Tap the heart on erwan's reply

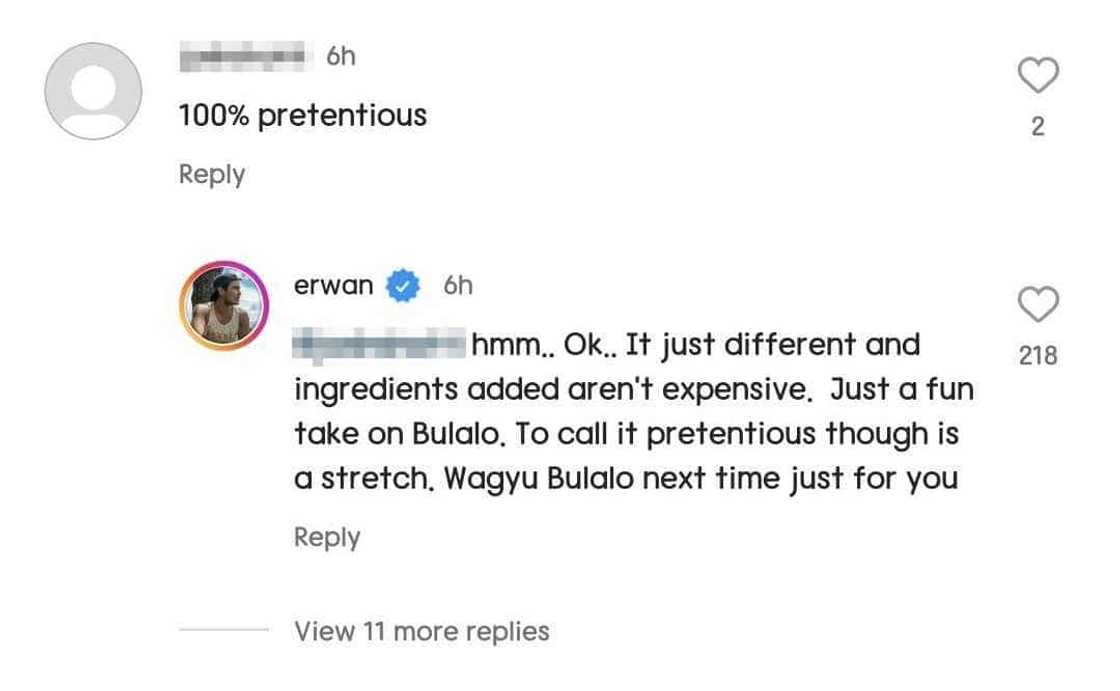coord(1037,304)
